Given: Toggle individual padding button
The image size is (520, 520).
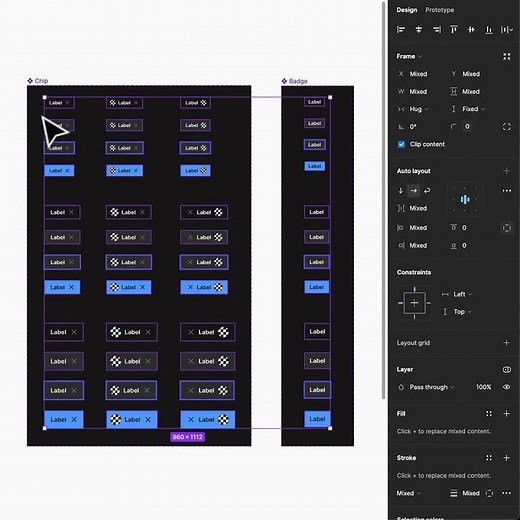Looking at the screenshot, I should click(x=507, y=228).
